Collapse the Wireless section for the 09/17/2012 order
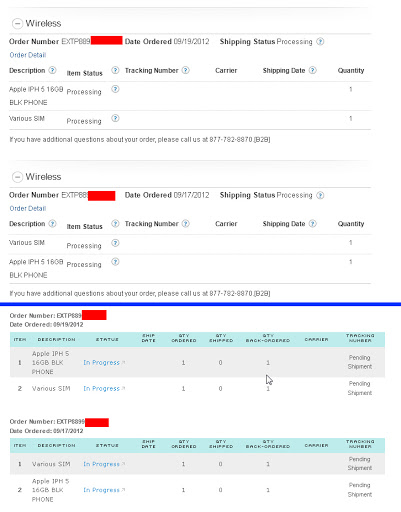The image size is (401, 512). 17,177
